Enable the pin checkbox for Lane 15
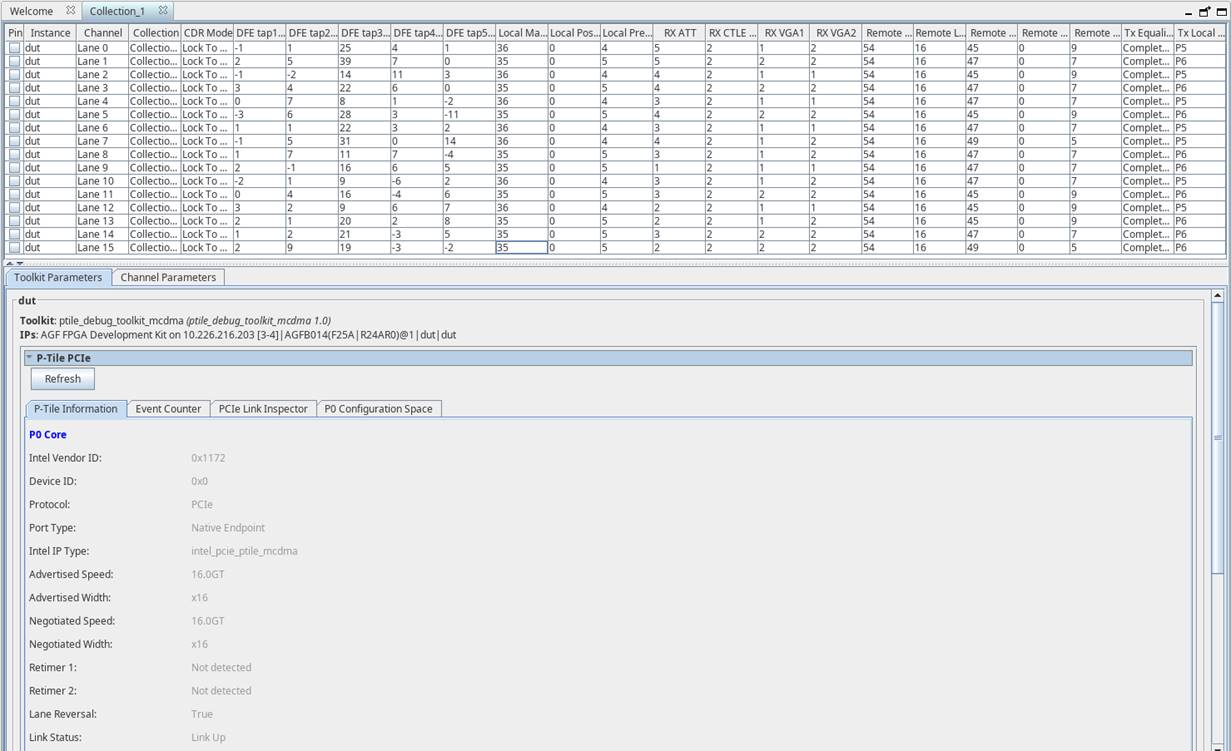1231x751 pixels. point(14,247)
